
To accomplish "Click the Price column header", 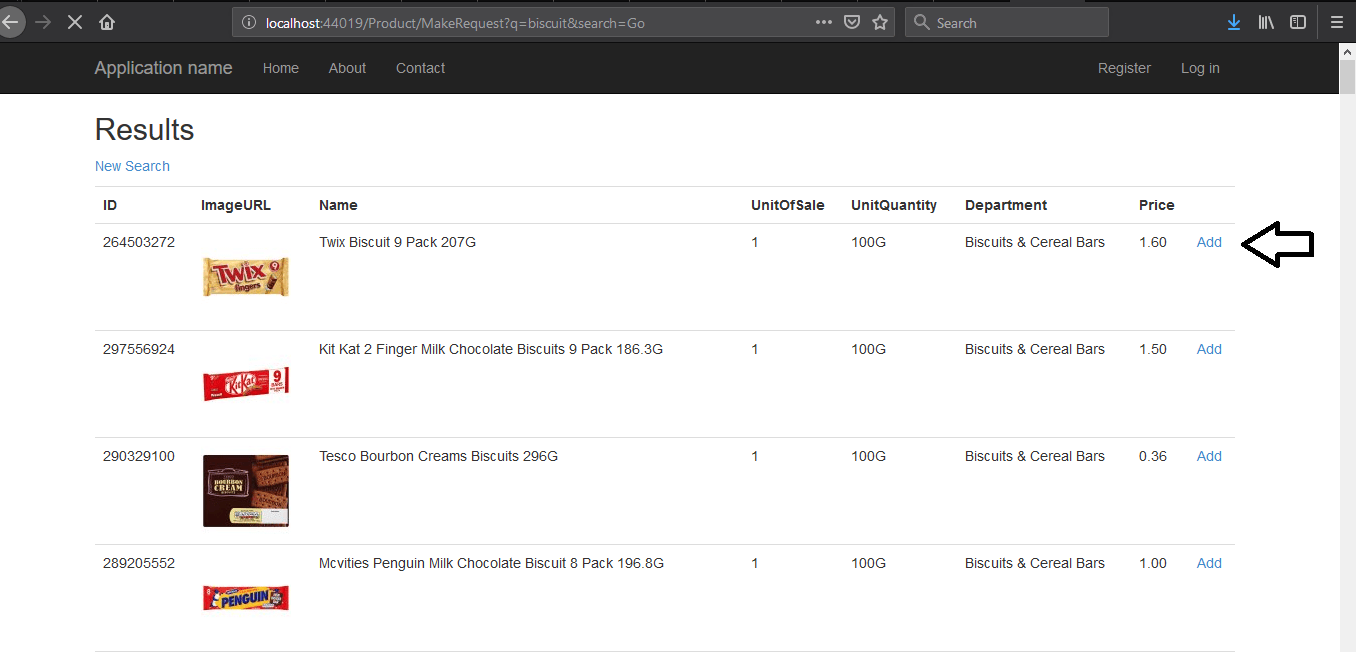I will coord(1157,205).
